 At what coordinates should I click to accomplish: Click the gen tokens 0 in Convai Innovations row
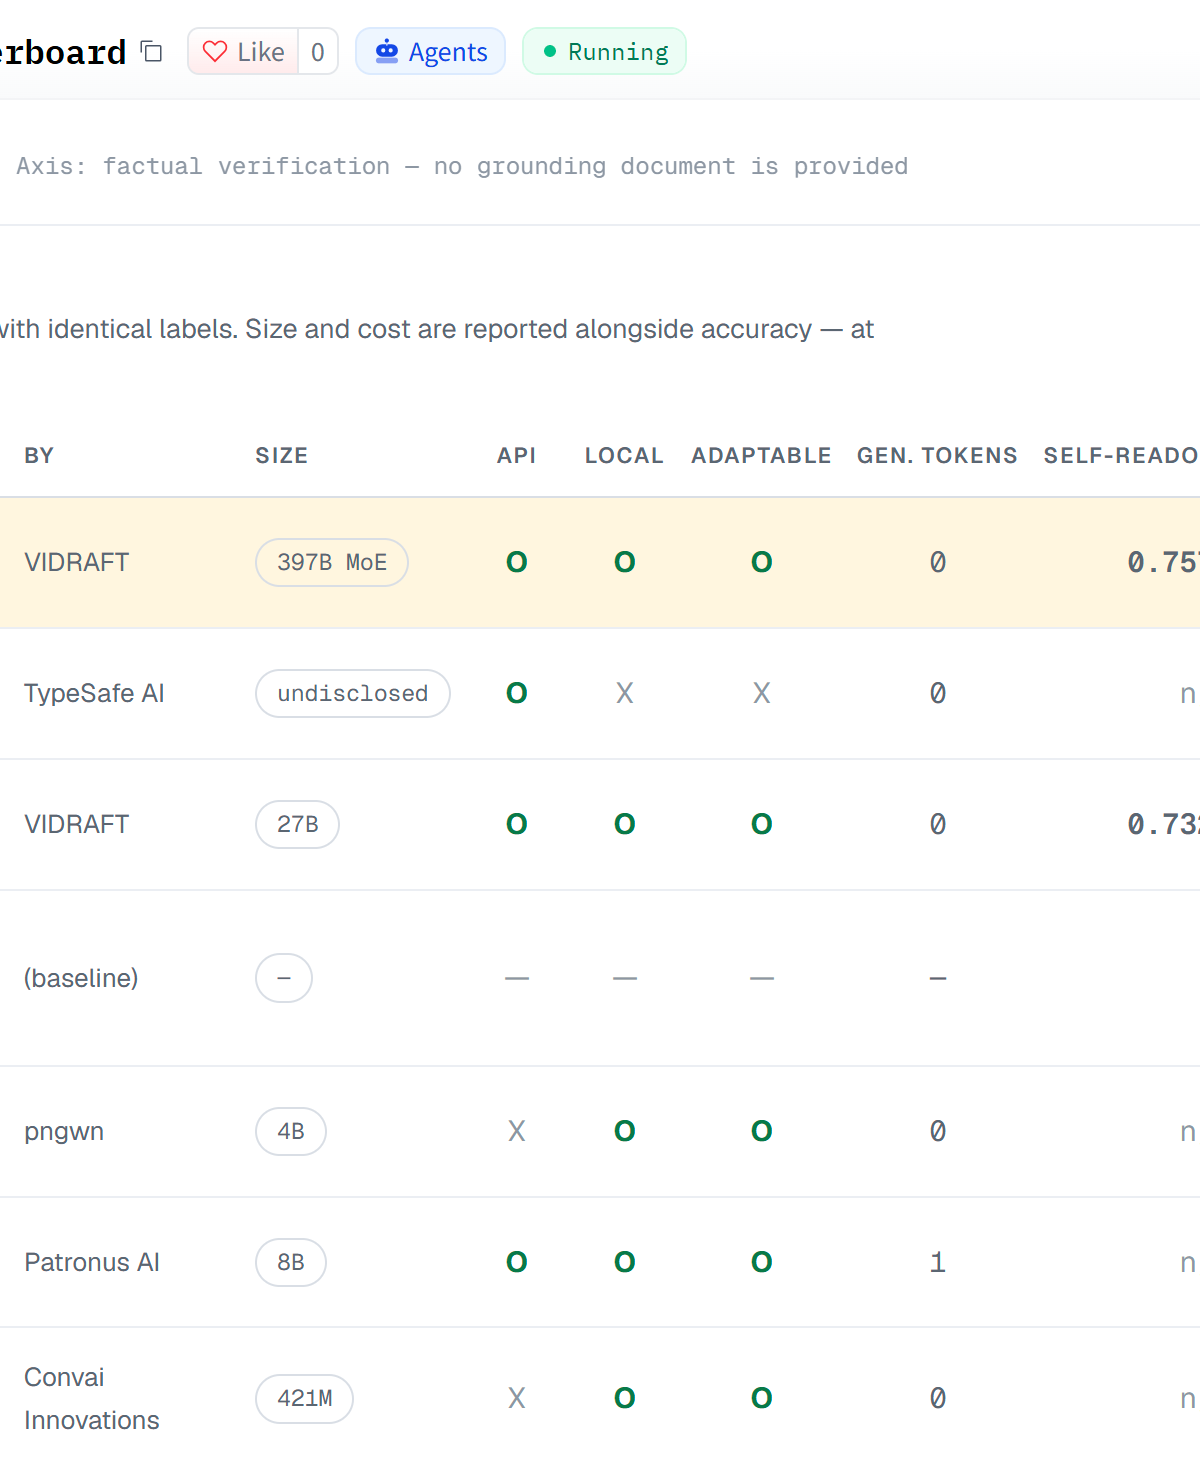point(937,1398)
